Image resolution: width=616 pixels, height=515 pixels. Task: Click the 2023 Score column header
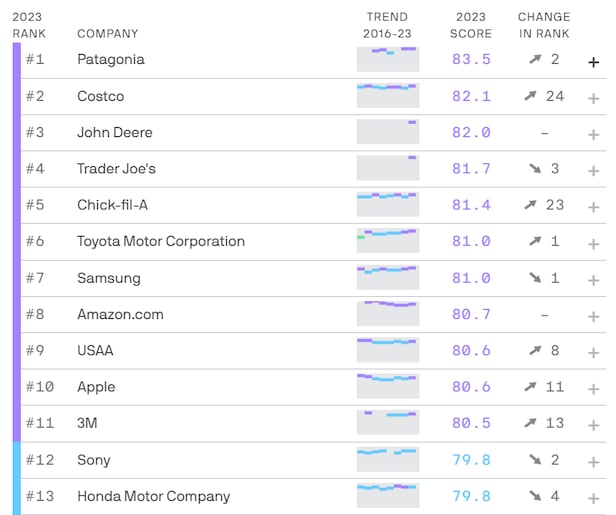(x=471, y=25)
